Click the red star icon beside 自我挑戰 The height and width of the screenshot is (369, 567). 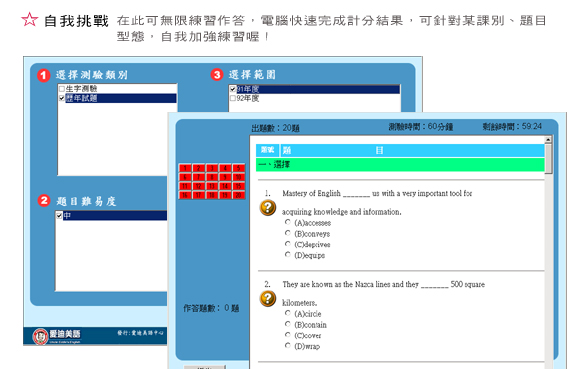[x=29, y=20]
